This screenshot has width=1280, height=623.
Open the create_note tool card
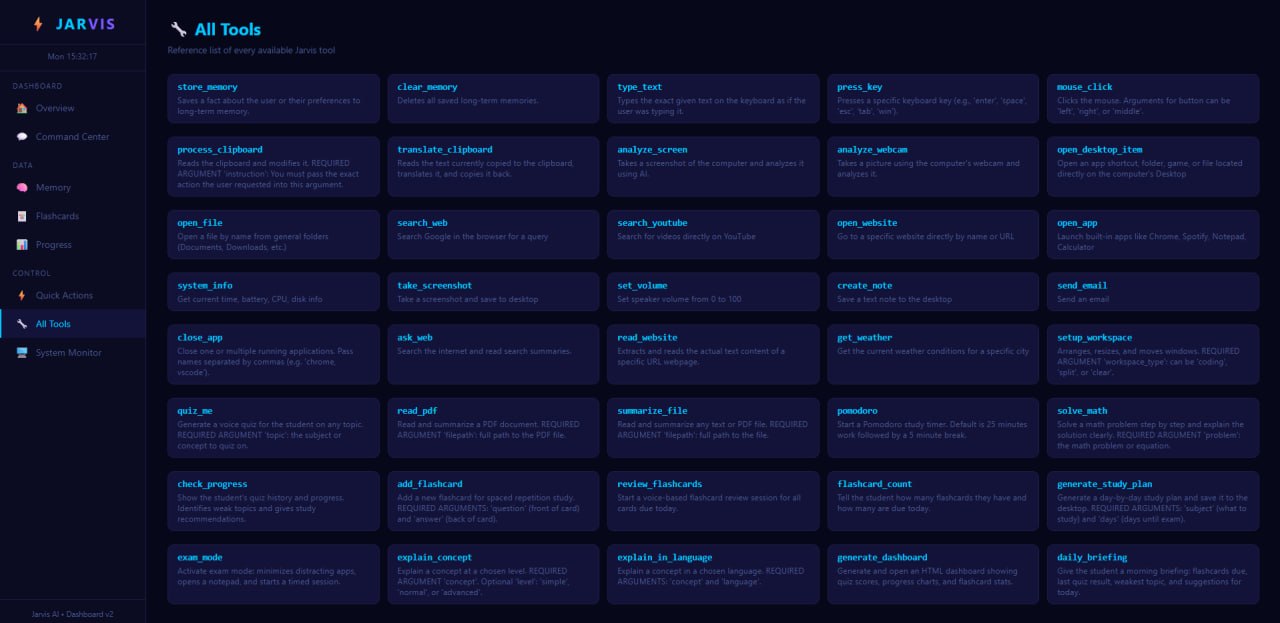point(933,292)
